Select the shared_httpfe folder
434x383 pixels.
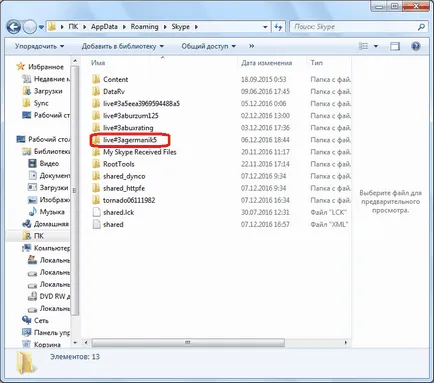point(124,188)
